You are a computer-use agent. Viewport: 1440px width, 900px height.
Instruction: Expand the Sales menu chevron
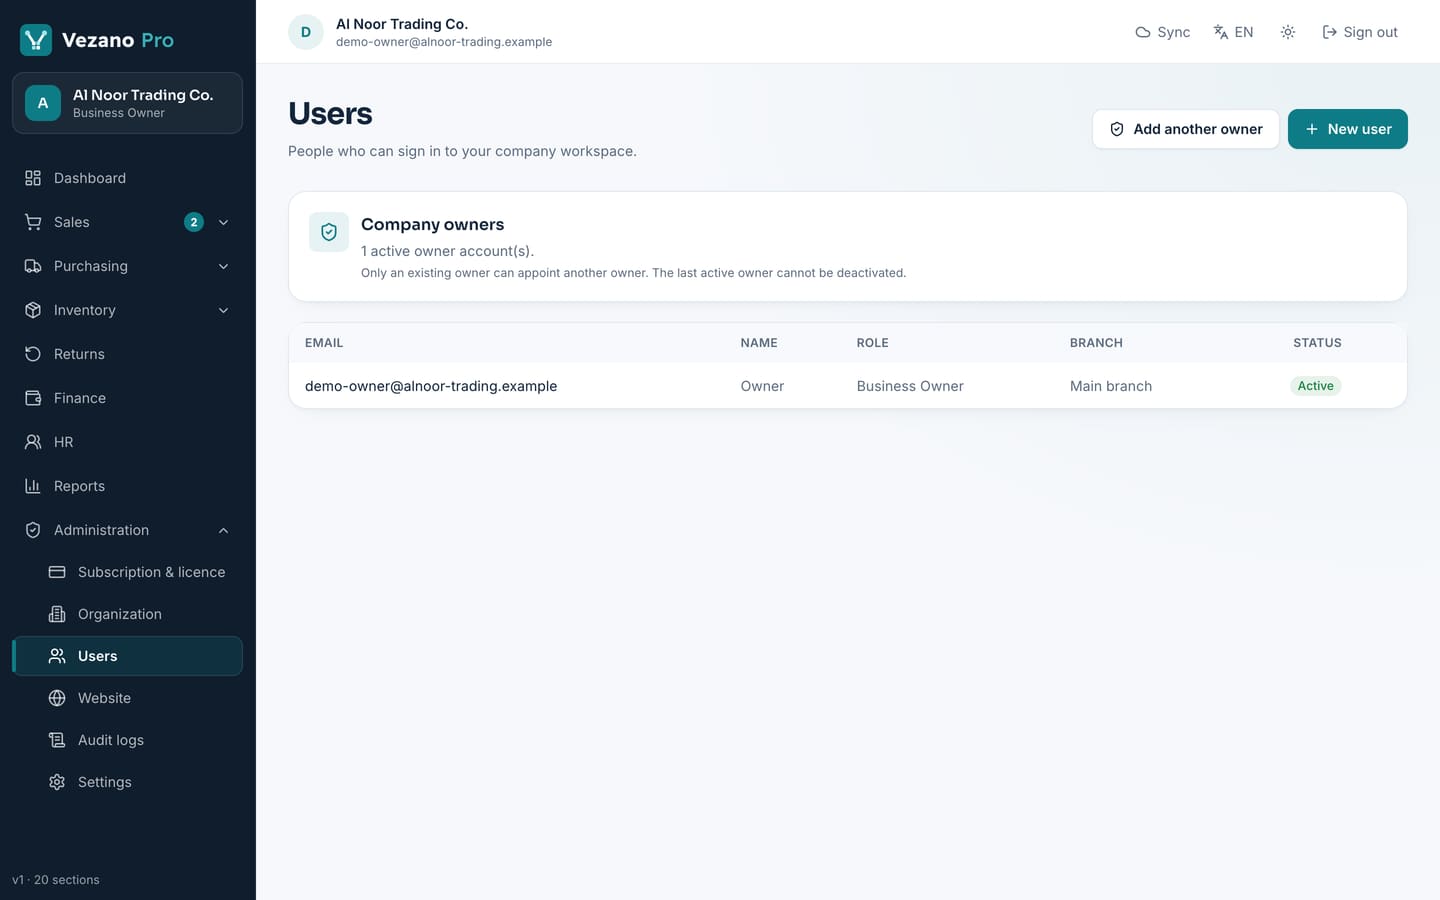click(224, 222)
